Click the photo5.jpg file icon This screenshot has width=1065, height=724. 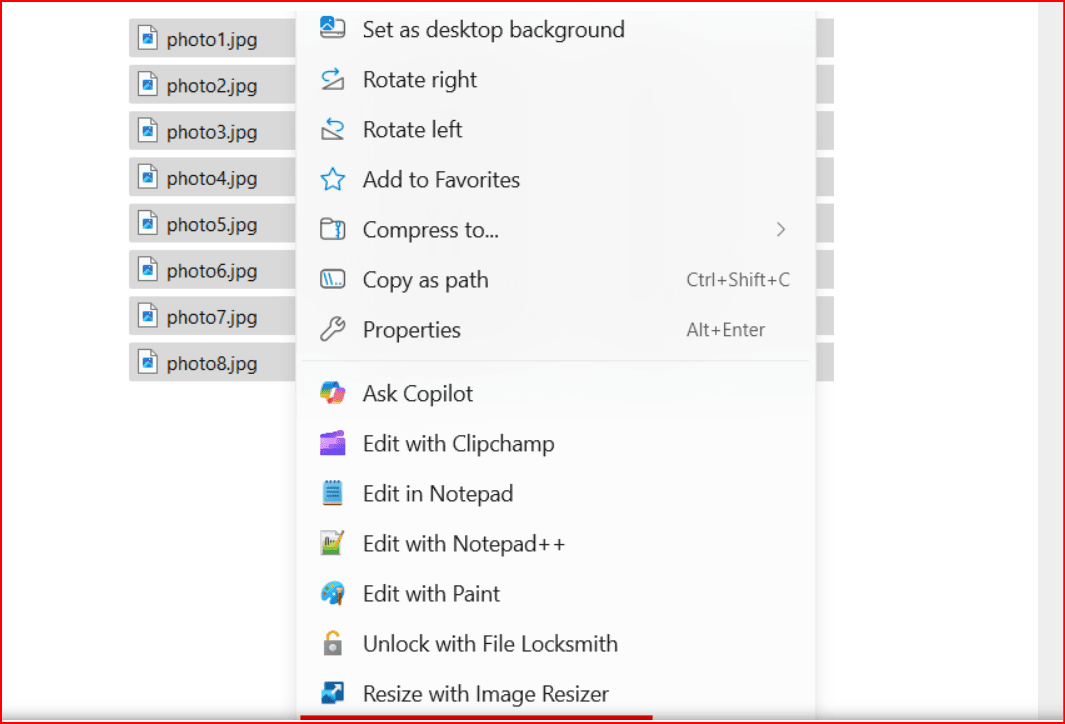click(x=148, y=225)
